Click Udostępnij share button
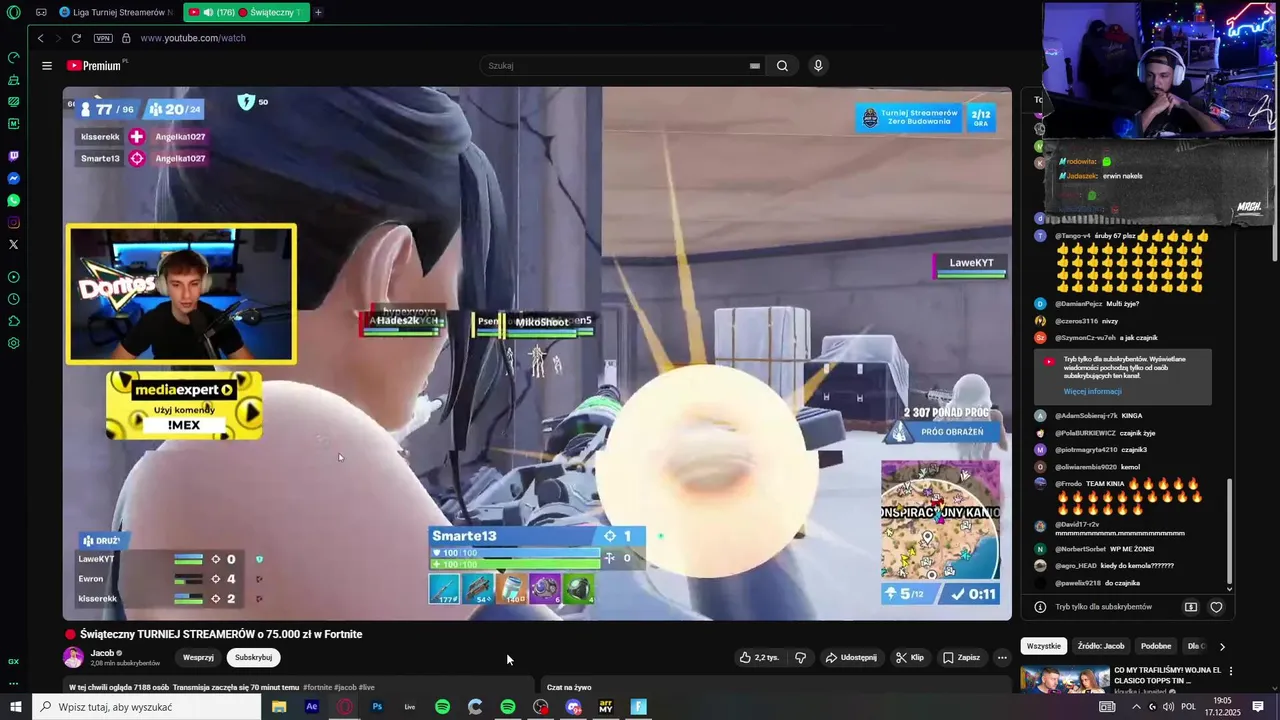 pos(851,657)
